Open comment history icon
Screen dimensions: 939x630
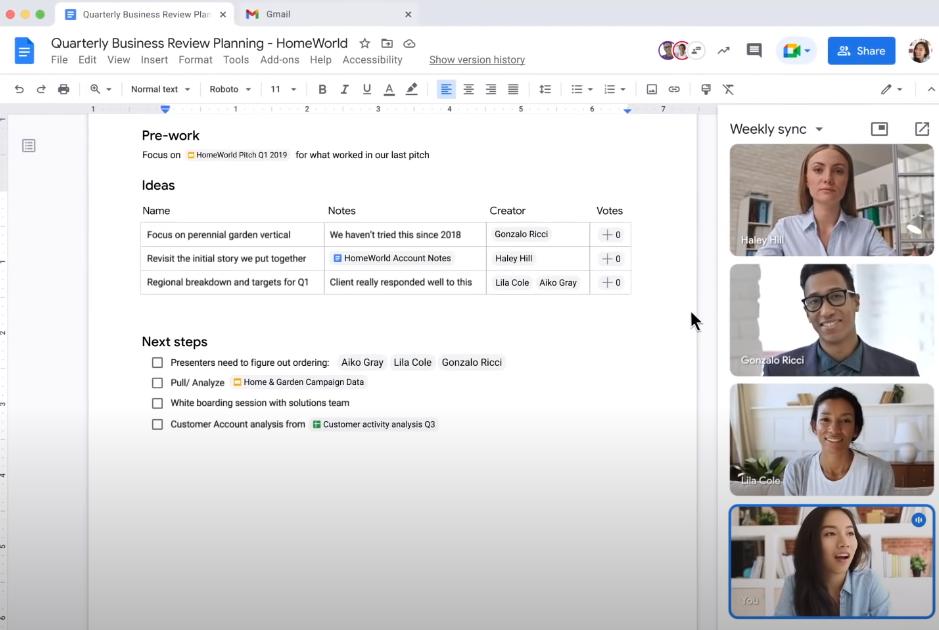(x=754, y=51)
